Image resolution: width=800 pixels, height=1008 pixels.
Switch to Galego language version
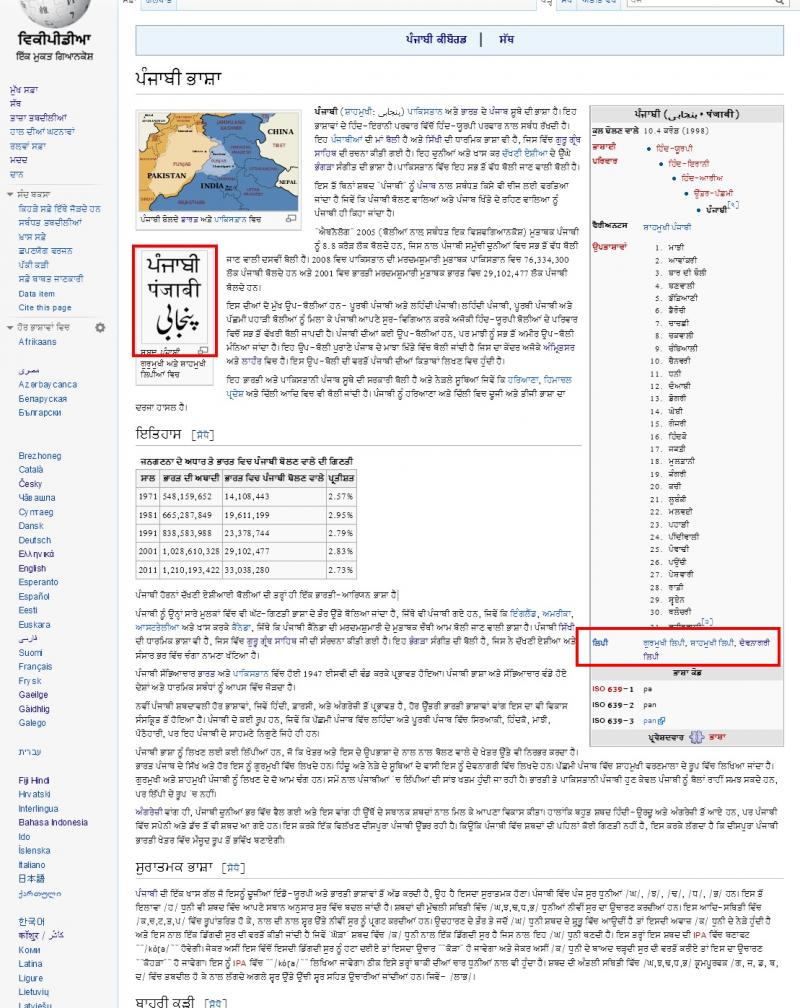pos(32,723)
